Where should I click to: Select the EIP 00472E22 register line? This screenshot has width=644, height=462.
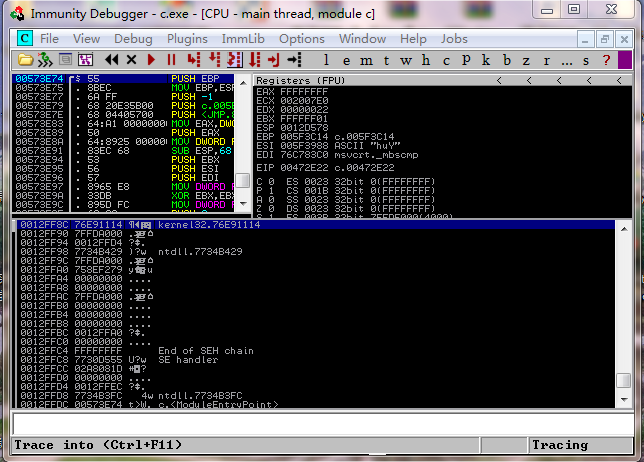pyautogui.click(x=325, y=168)
